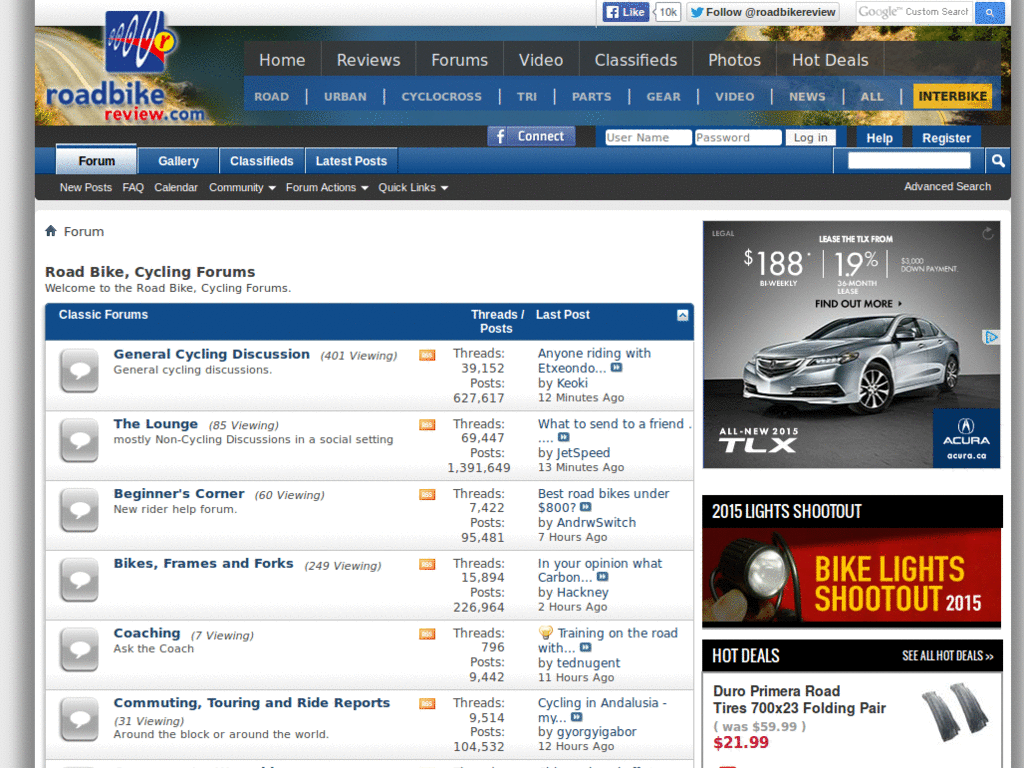
Task: Open Commuting, Touring RSS feed icon
Action: (x=427, y=704)
